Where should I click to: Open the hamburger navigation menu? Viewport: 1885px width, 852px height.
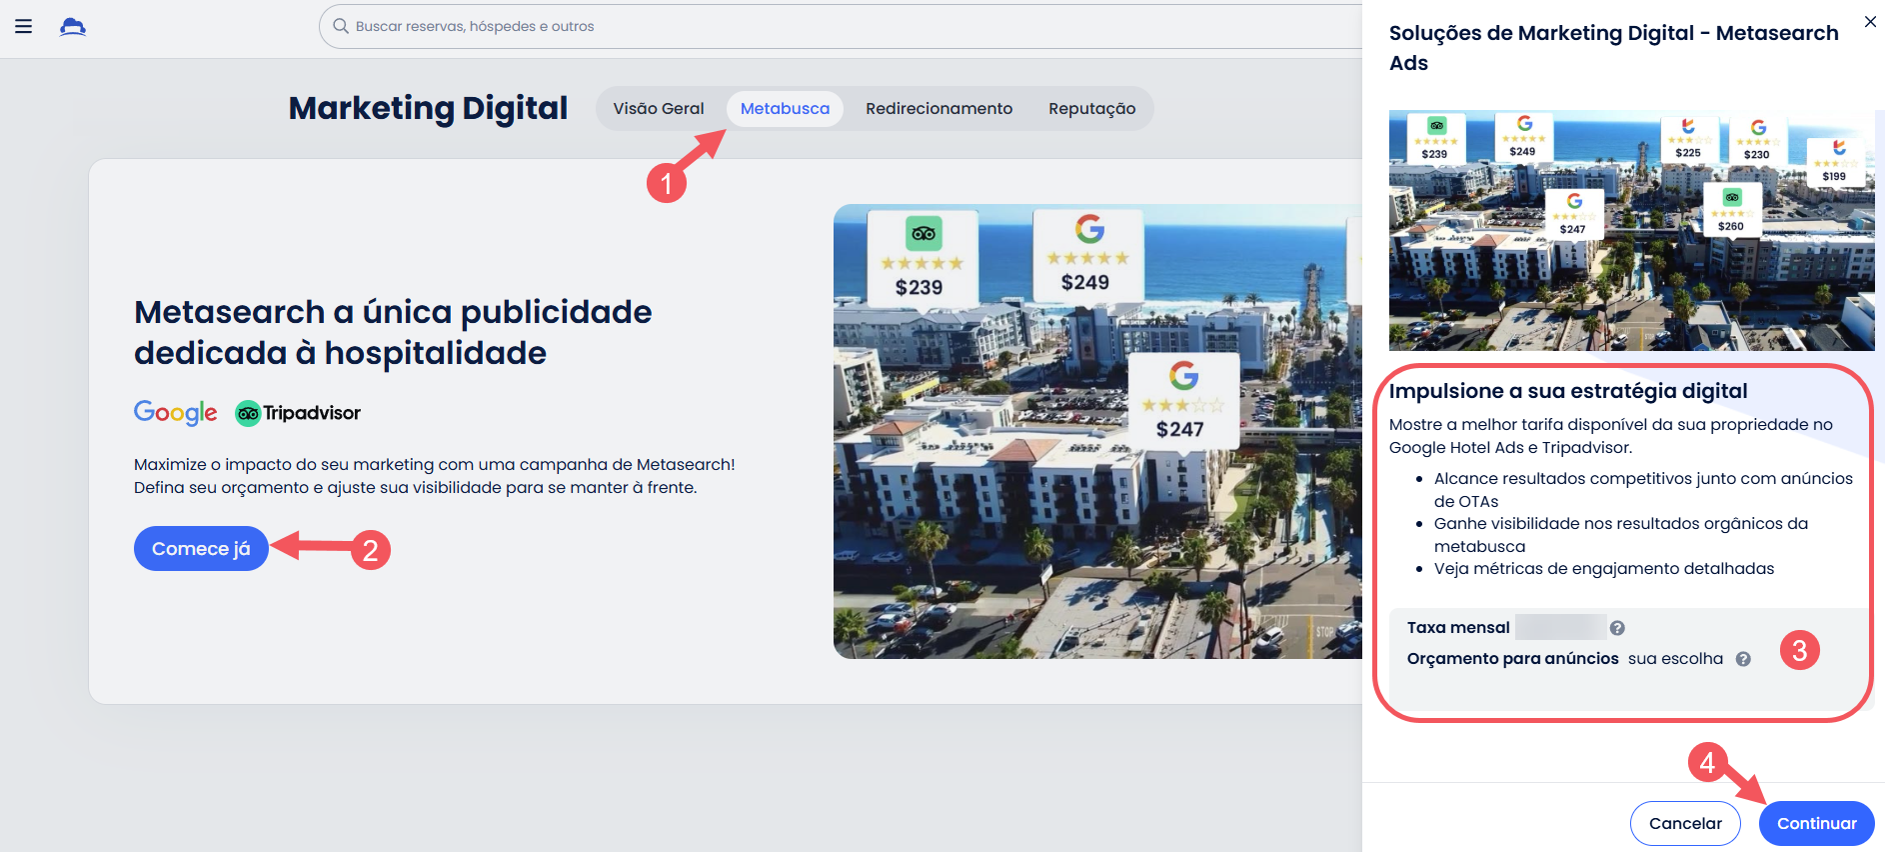[x=24, y=27]
